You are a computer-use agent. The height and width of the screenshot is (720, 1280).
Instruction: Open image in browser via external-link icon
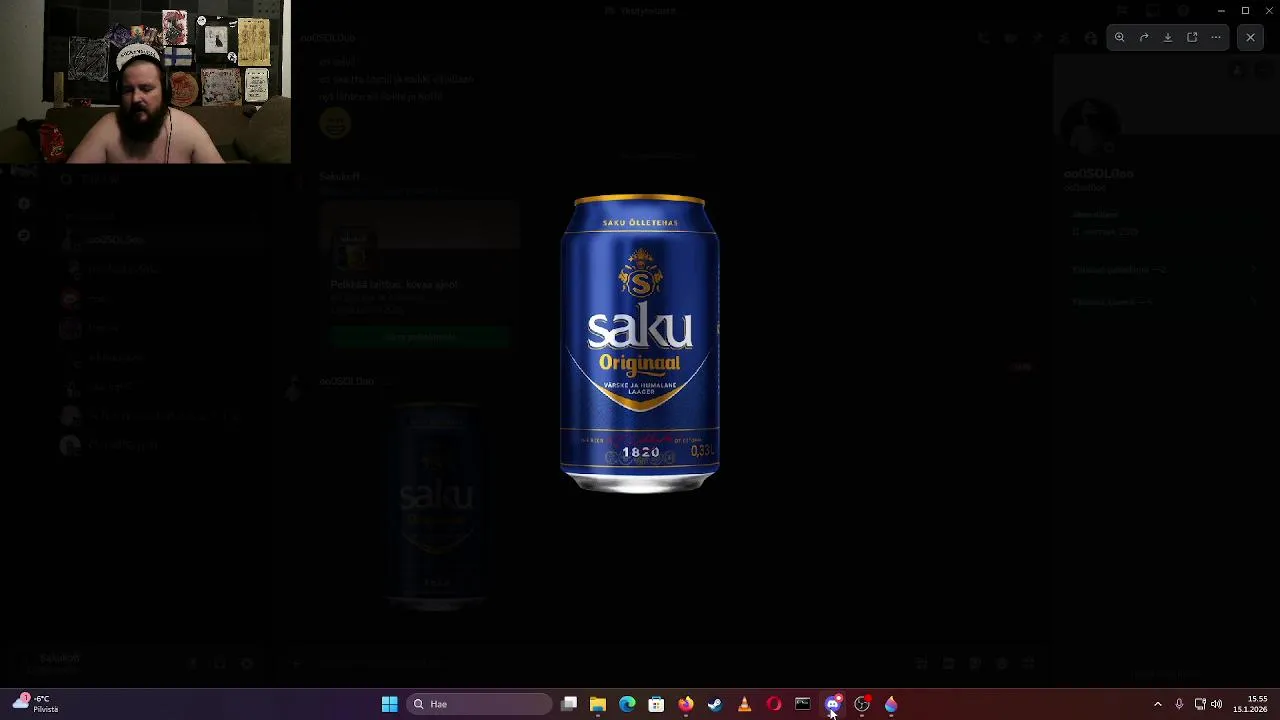pyautogui.click(x=1192, y=37)
